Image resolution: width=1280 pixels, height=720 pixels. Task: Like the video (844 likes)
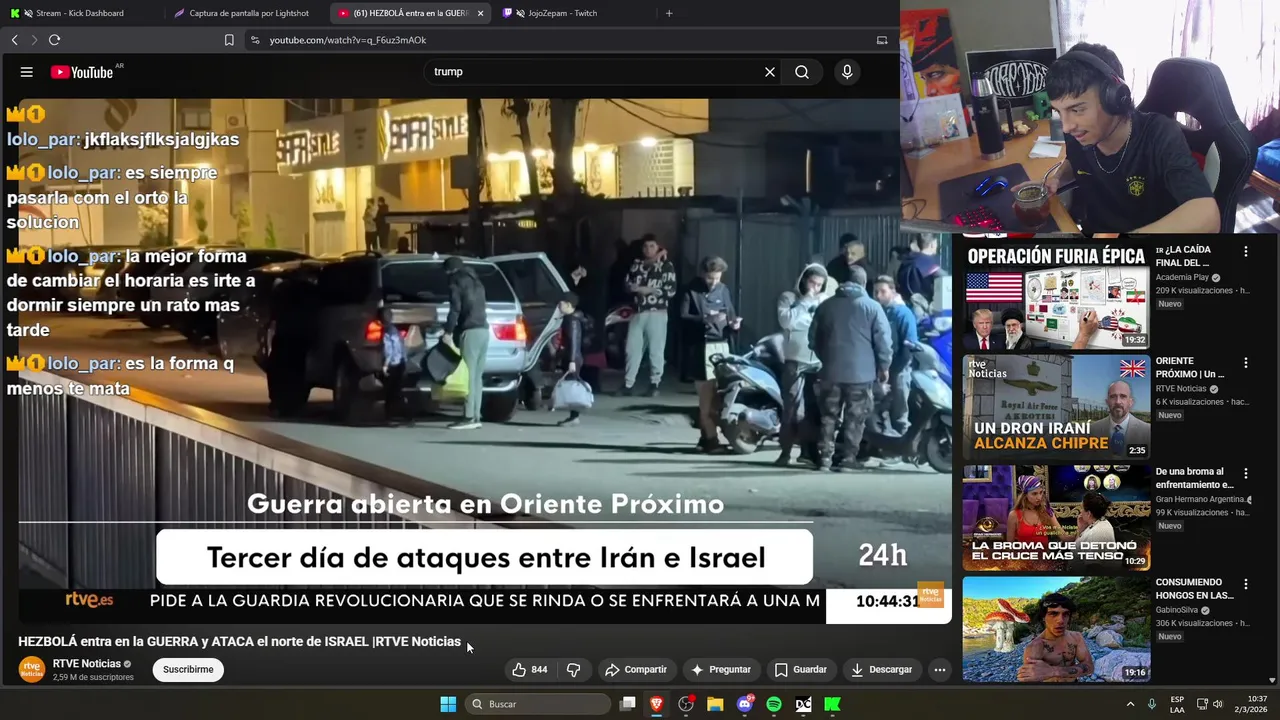tap(530, 670)
